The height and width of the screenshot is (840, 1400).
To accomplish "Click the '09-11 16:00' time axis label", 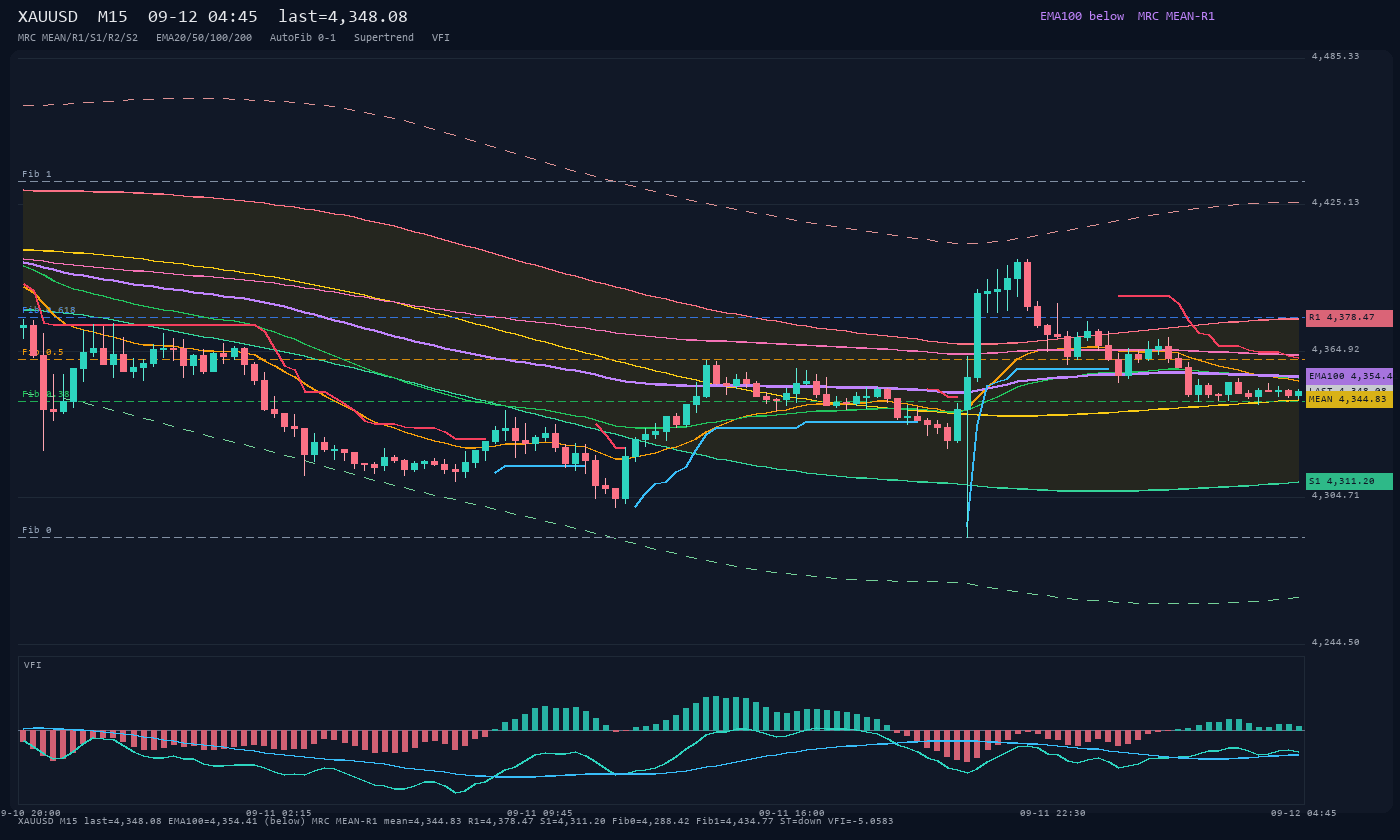I will point(792,813).
